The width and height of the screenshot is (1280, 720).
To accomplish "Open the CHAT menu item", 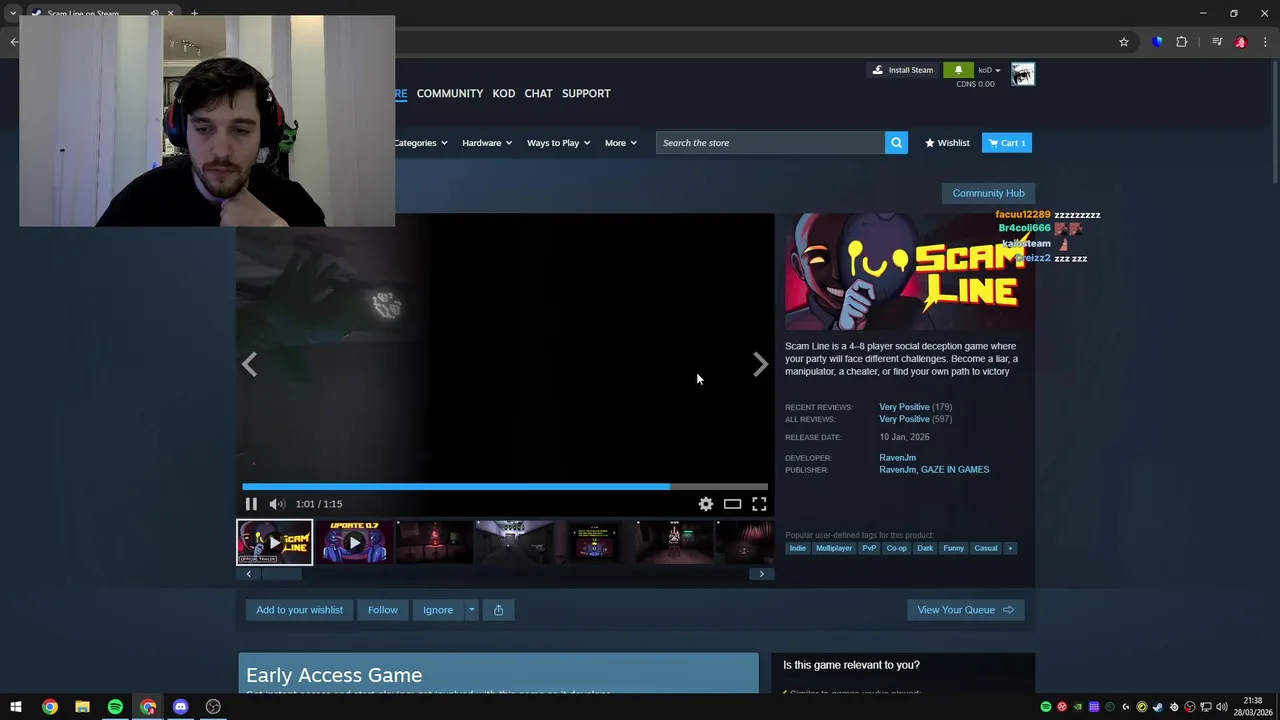I will coord(538,93).
